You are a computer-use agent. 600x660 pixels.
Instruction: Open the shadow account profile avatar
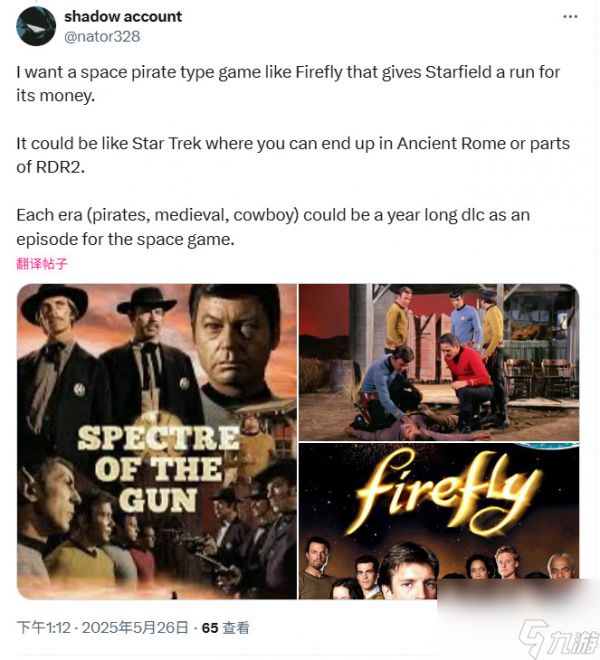36,26
